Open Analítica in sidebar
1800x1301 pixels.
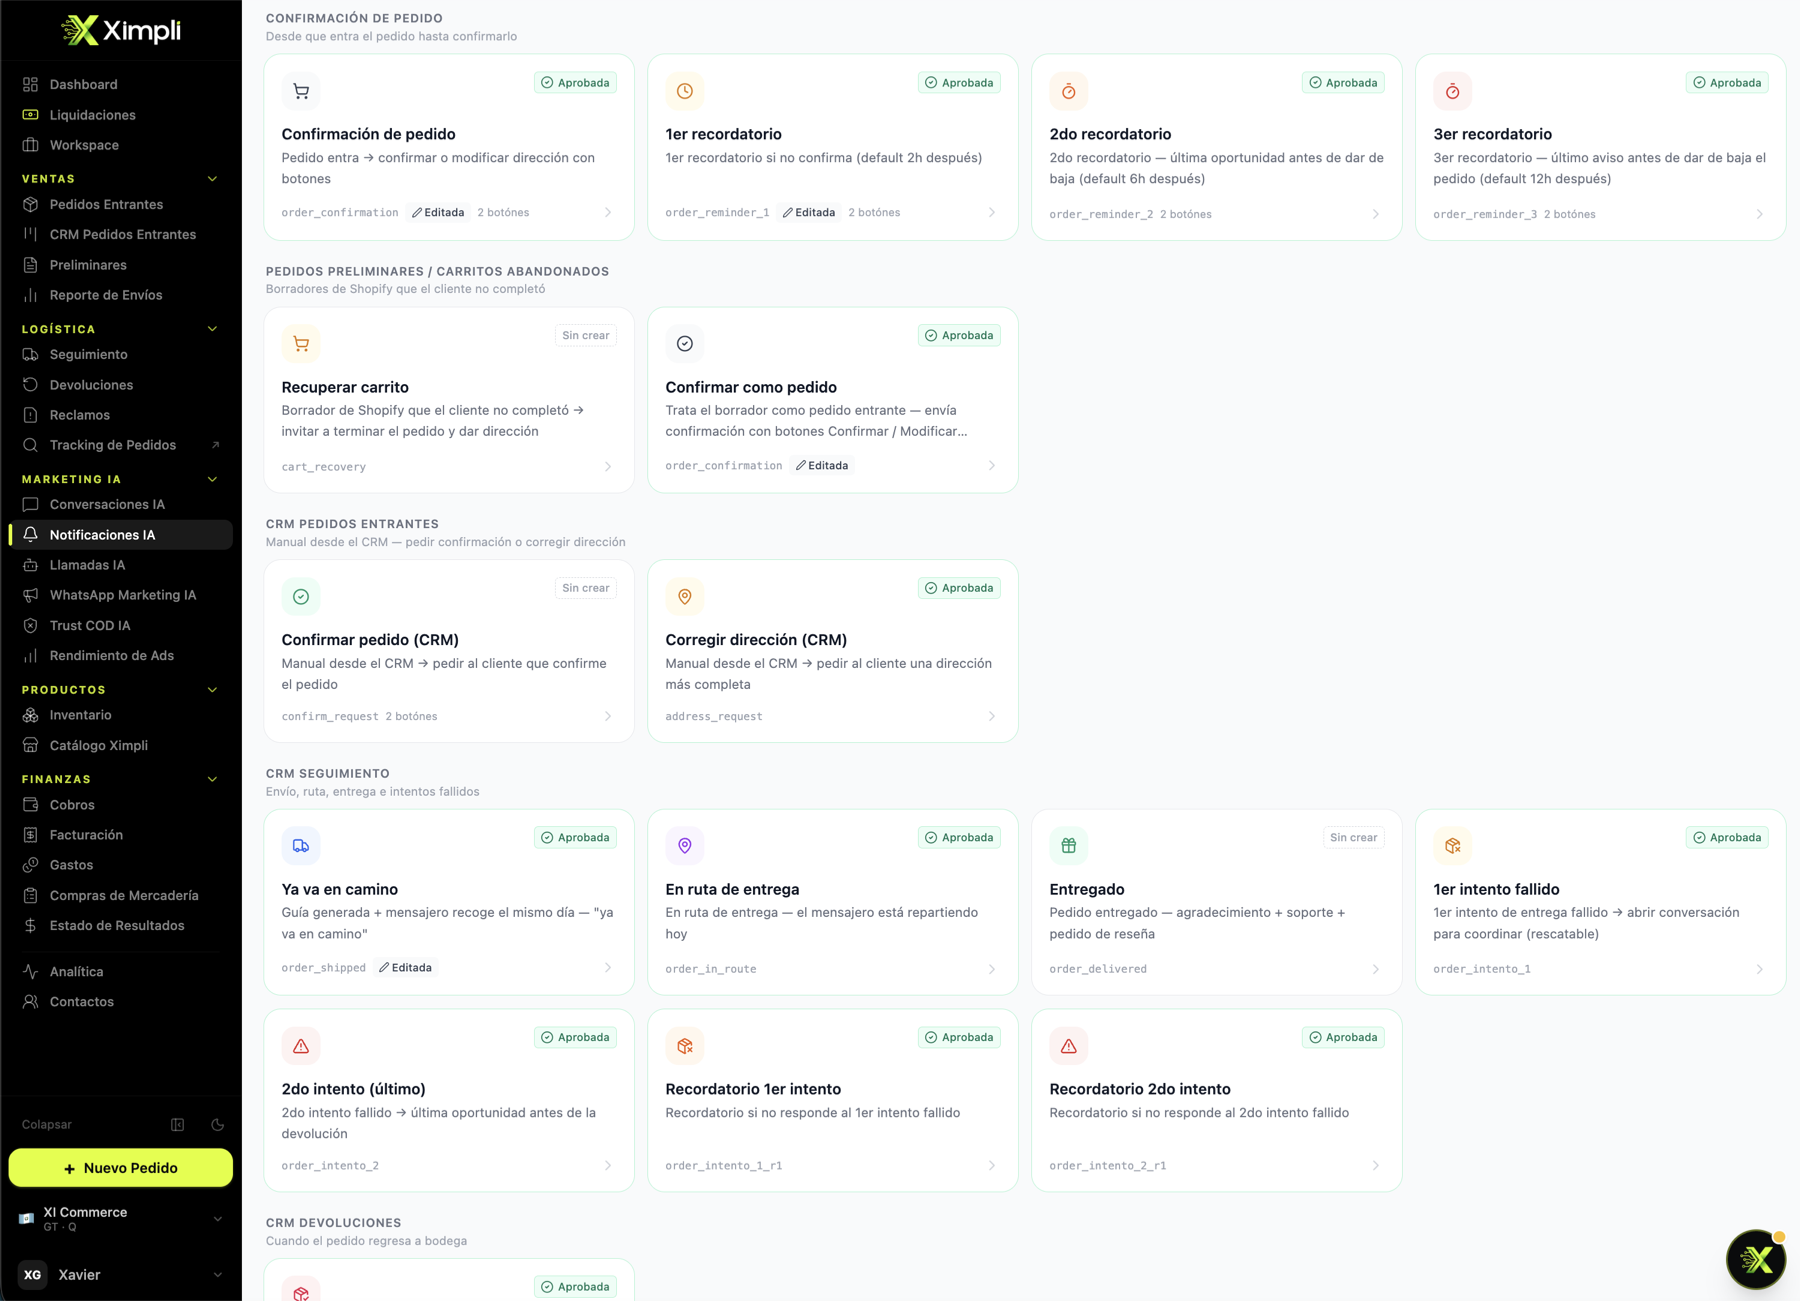[120, 972]
